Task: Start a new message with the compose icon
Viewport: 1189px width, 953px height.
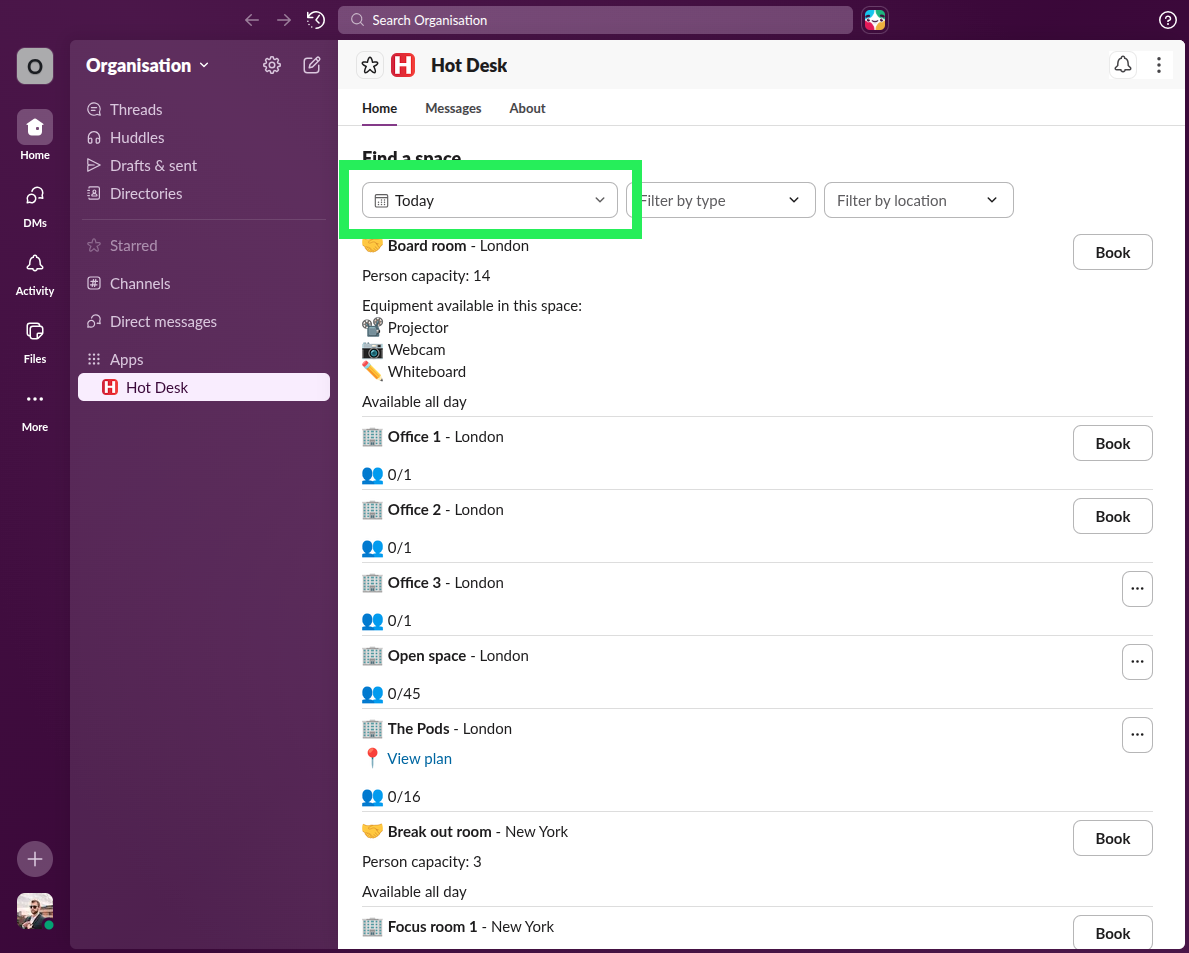Action: click(311, 65)
